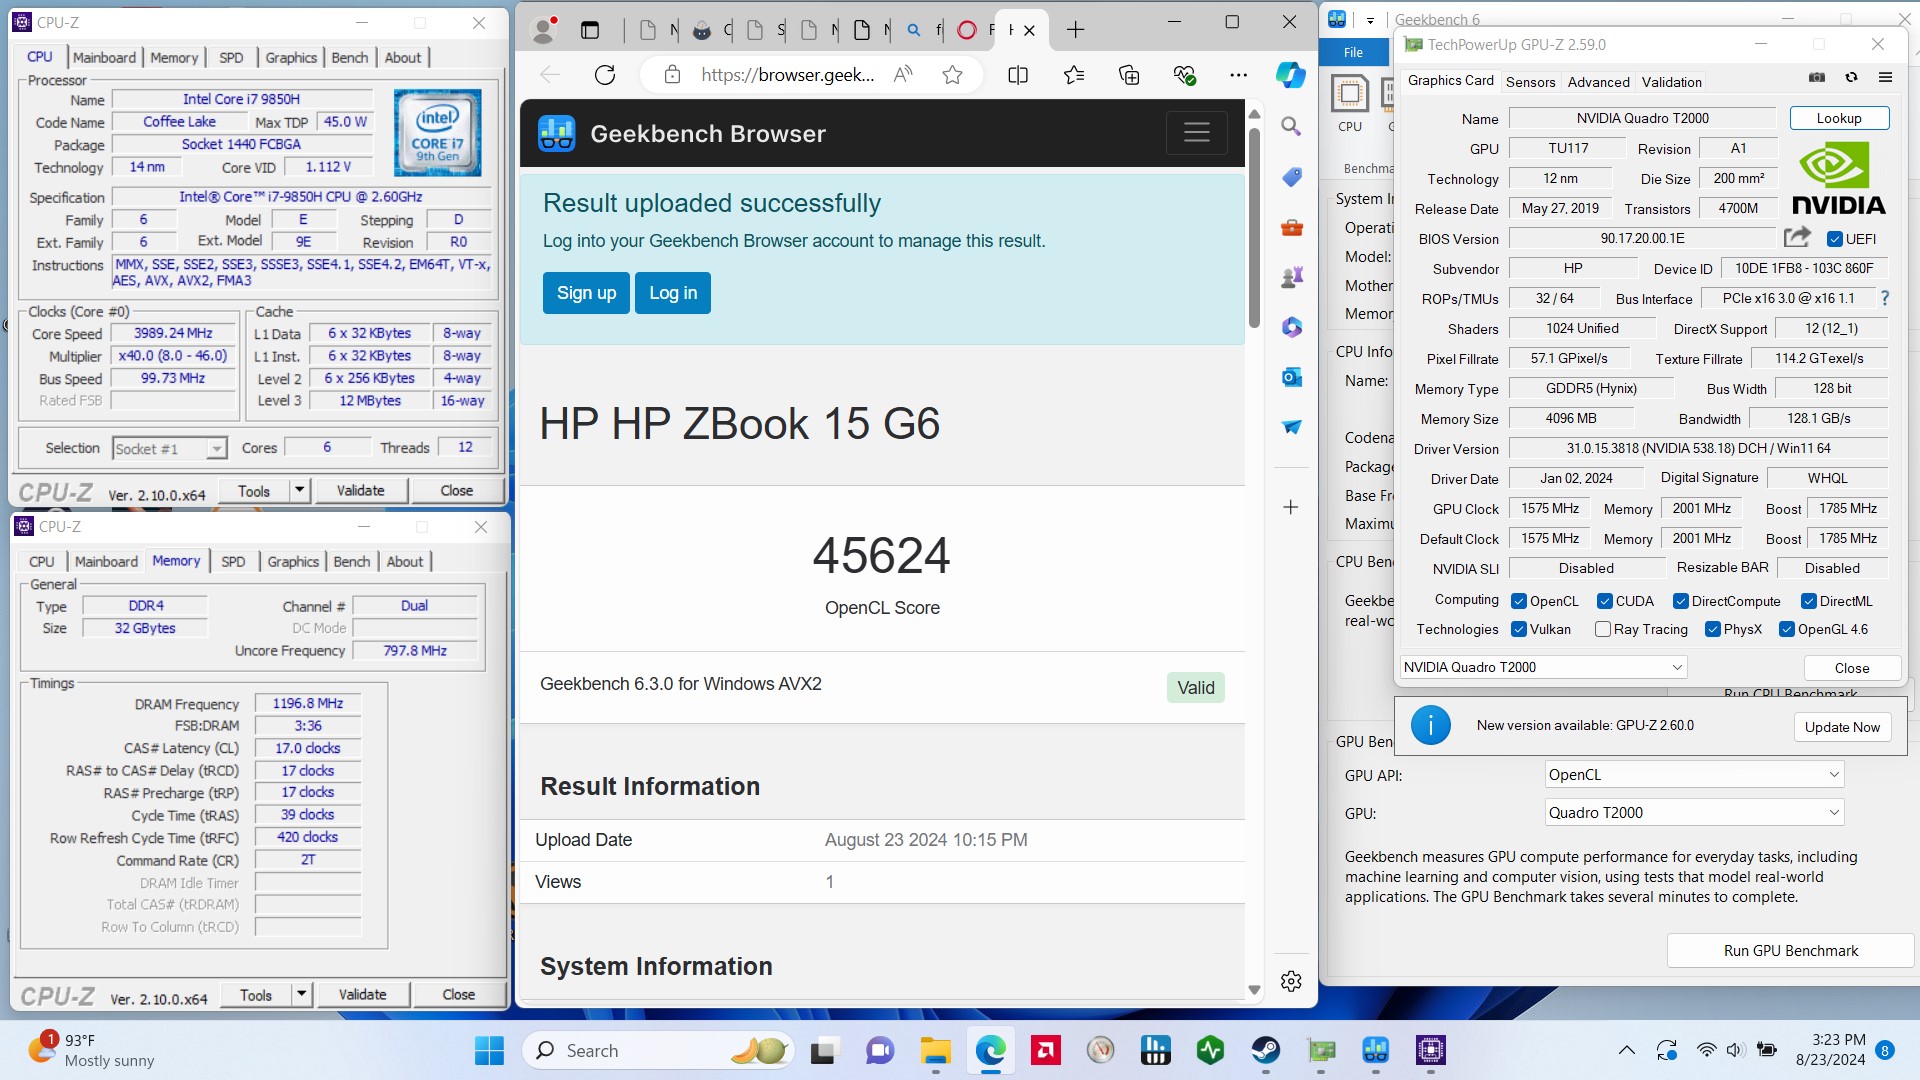Click the Lookup button in GPU-Z
This screenshot has height=1080, width=1920.
1839,118
